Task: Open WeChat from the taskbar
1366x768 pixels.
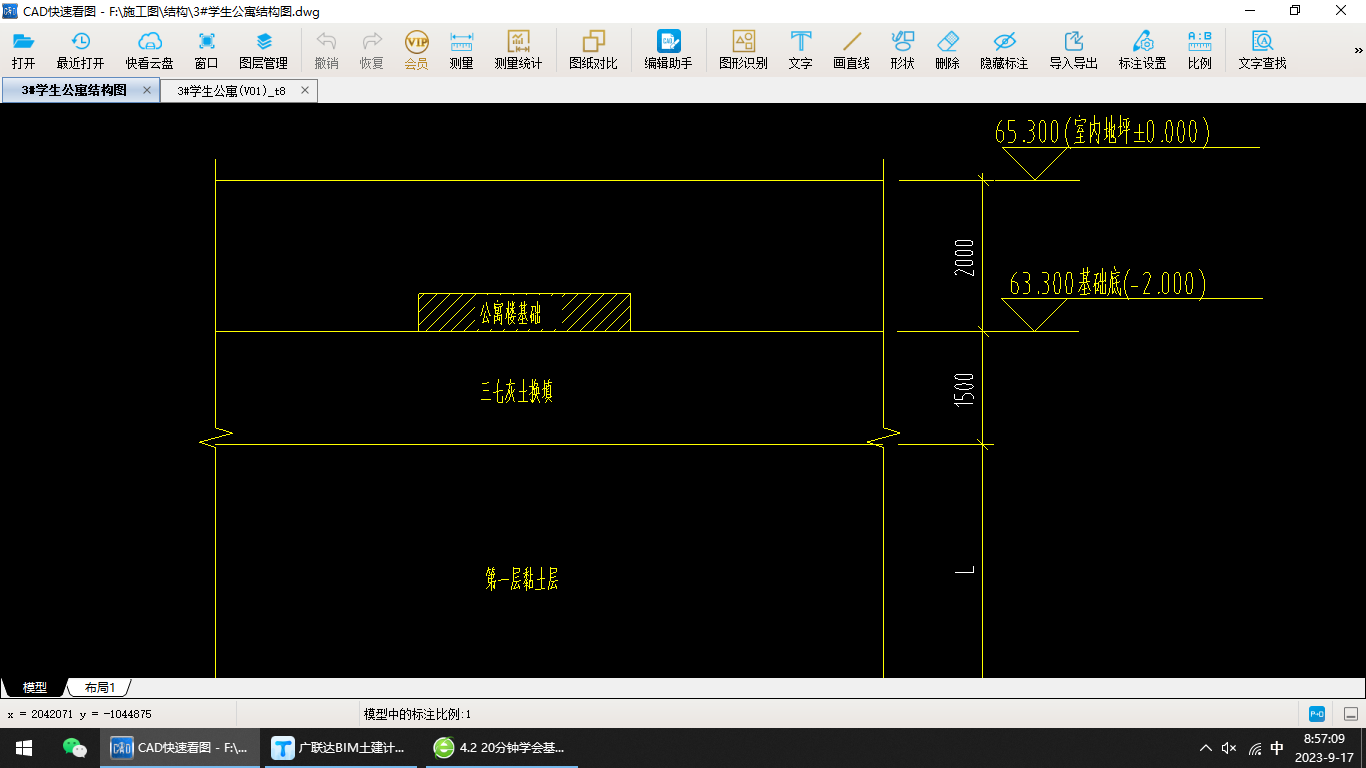Action: pos(74,748)
